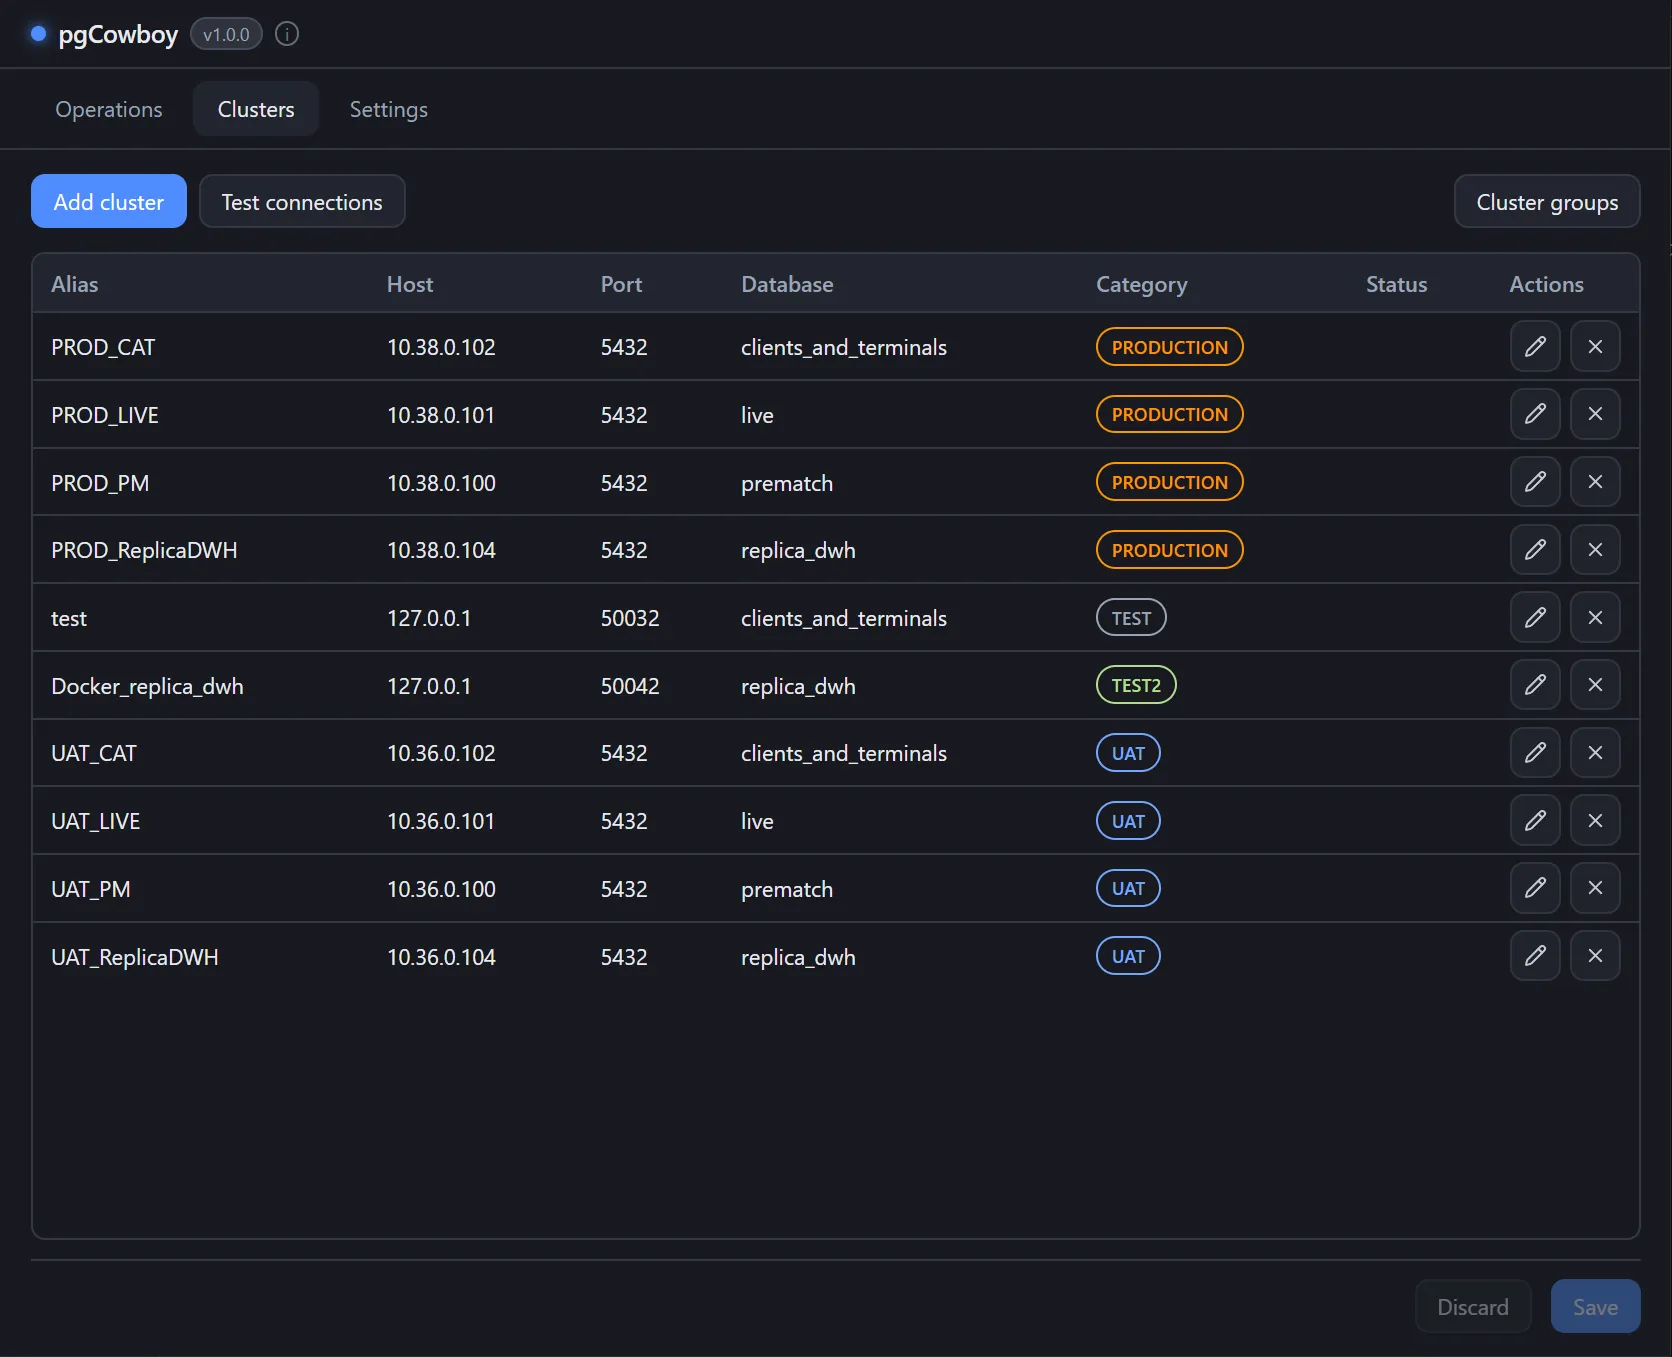Click host 10.38.0.100
This screenshot has width=1672, height=1357.
click(x=441, y=483)
